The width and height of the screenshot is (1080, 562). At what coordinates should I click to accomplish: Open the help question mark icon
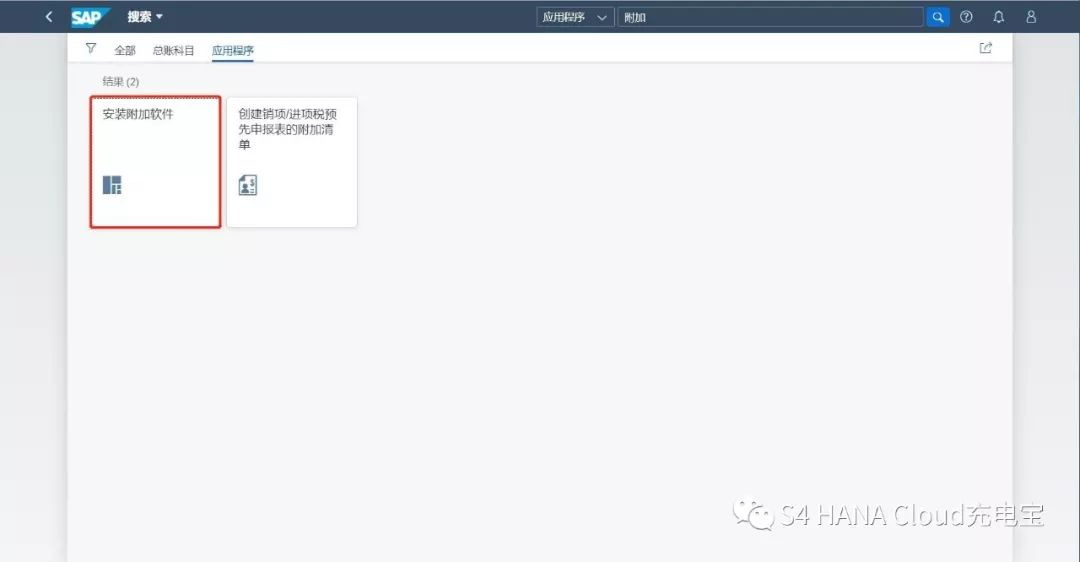pos(966,17)
